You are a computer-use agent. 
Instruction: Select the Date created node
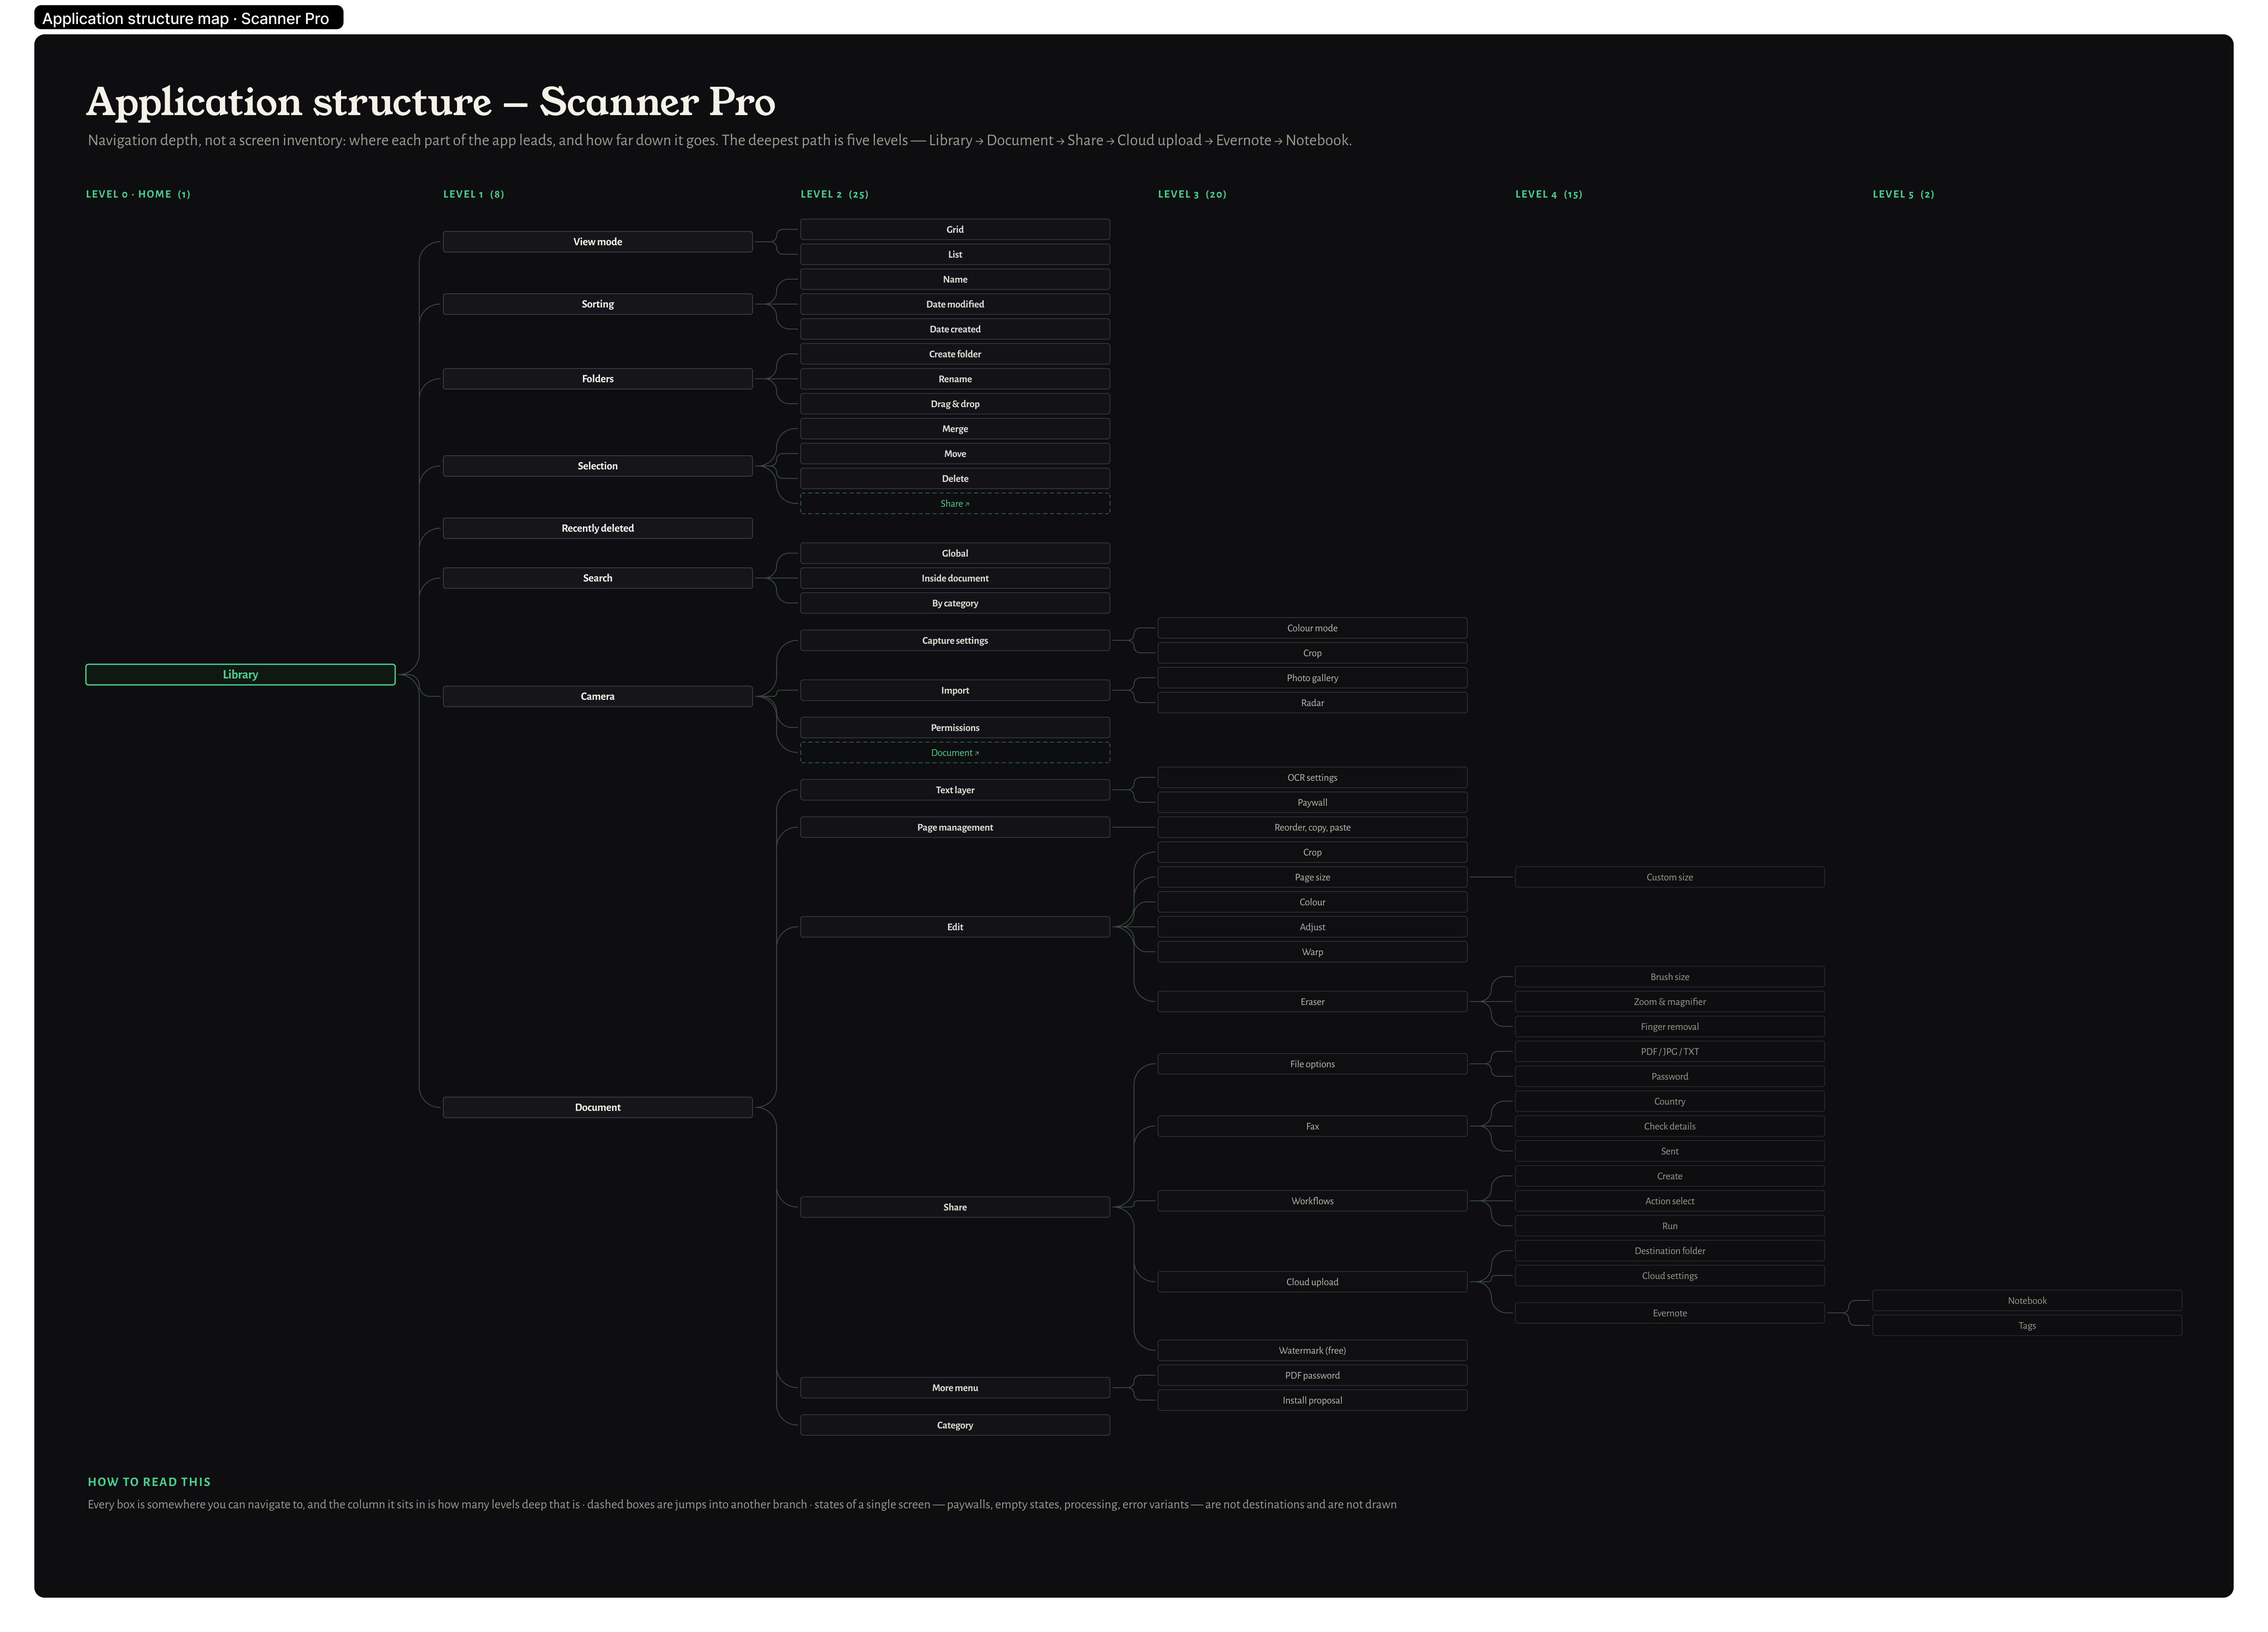(x=955, y=329)
